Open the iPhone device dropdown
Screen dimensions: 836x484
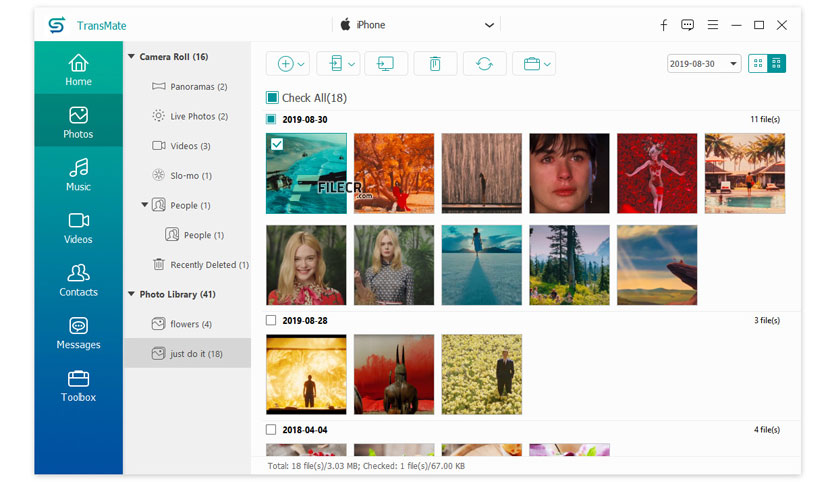[417, 25]
